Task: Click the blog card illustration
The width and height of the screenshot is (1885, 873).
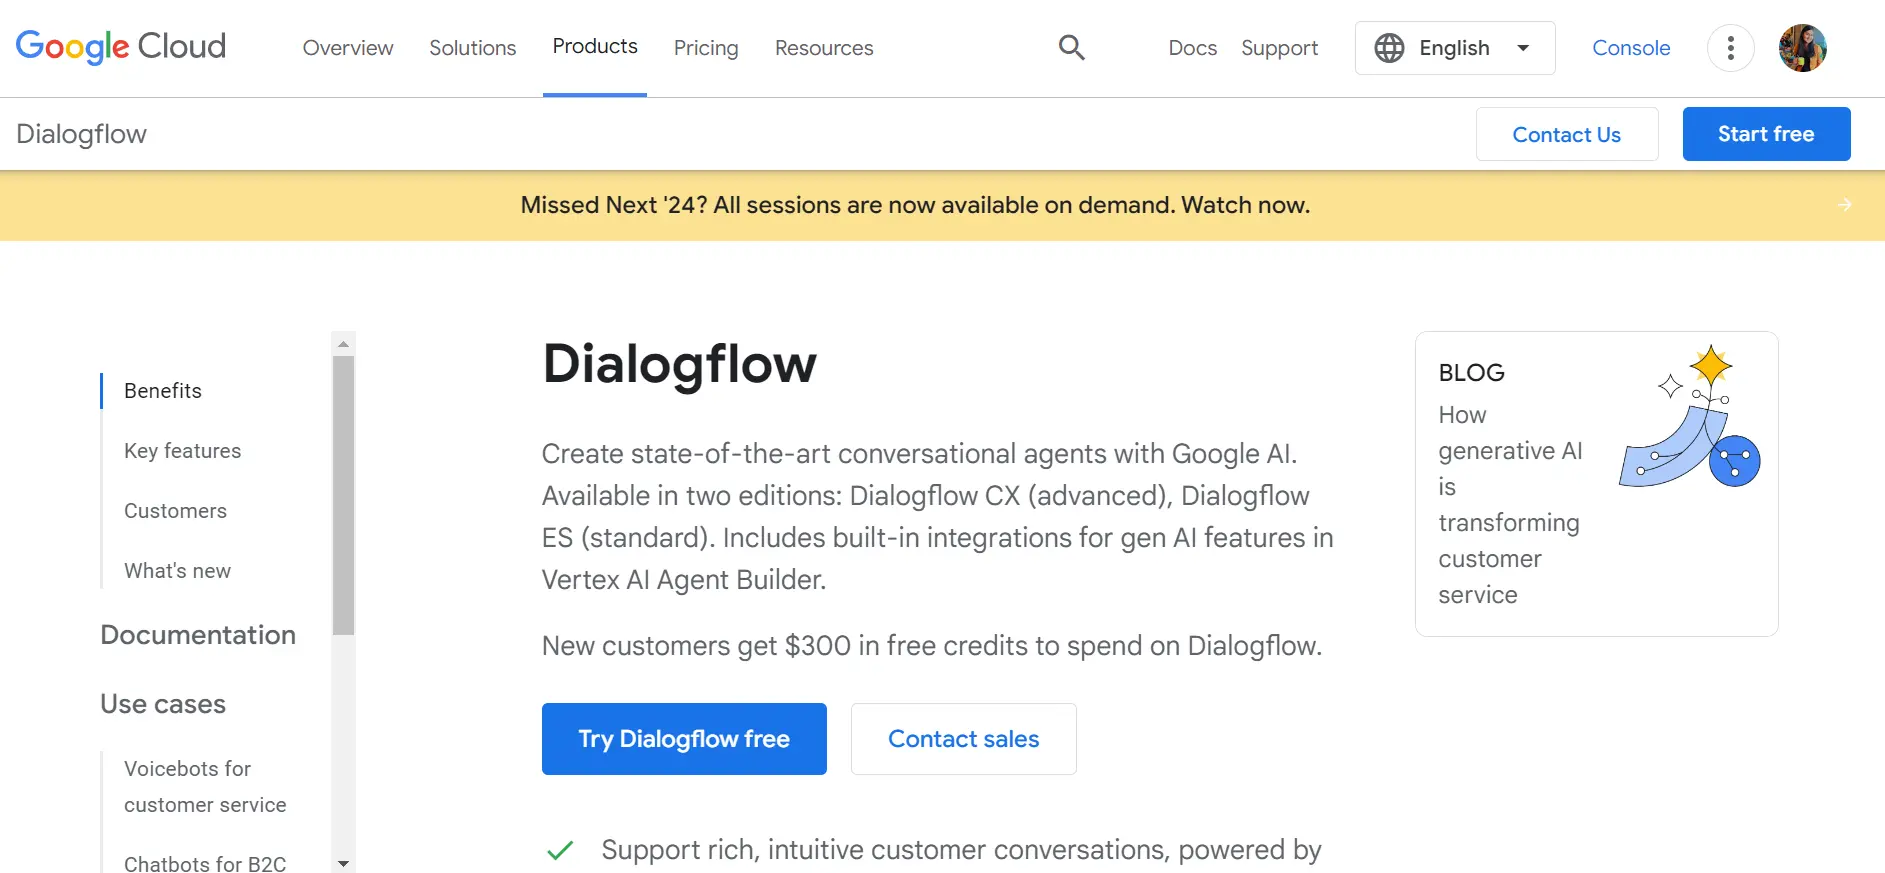Action: click(x=1689, y=417)
